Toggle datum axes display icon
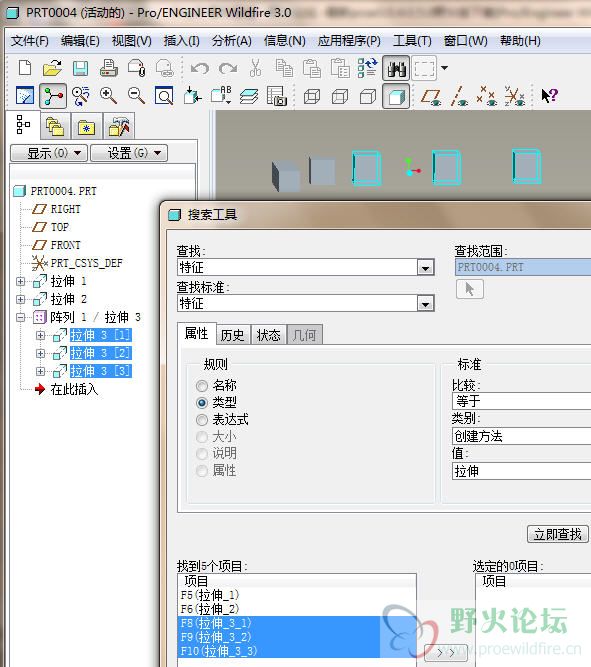Screen dimensions: 591x667 pyautogui.click(x=459, y=96)
